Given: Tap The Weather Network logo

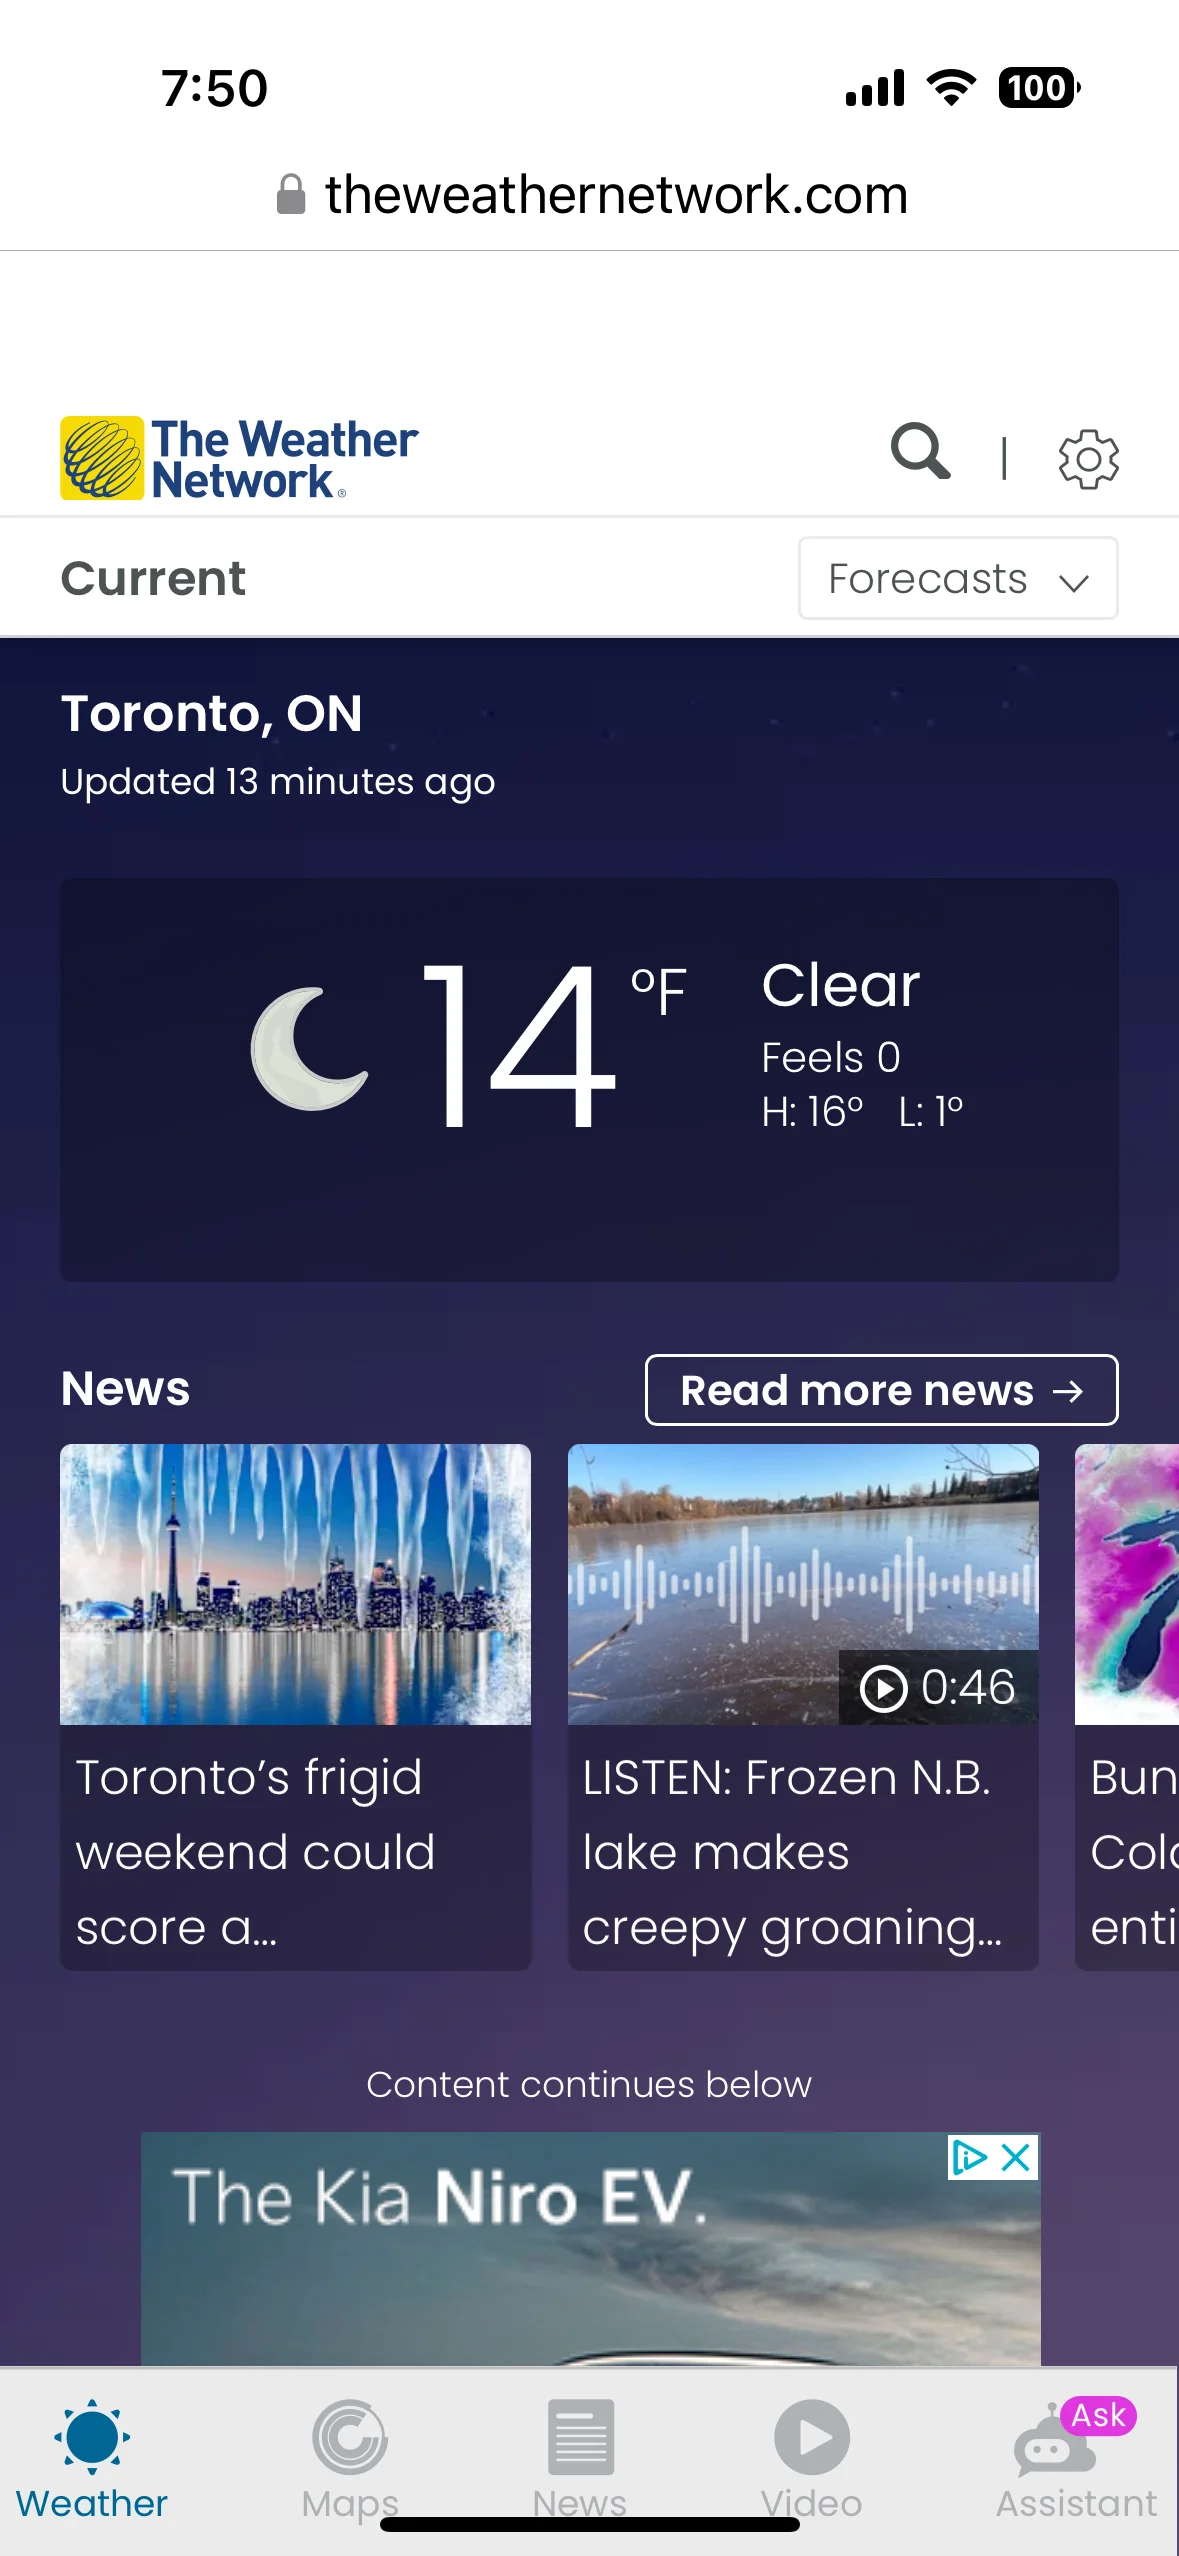Looking at the screenshot, I should click(x=239, y=458).
